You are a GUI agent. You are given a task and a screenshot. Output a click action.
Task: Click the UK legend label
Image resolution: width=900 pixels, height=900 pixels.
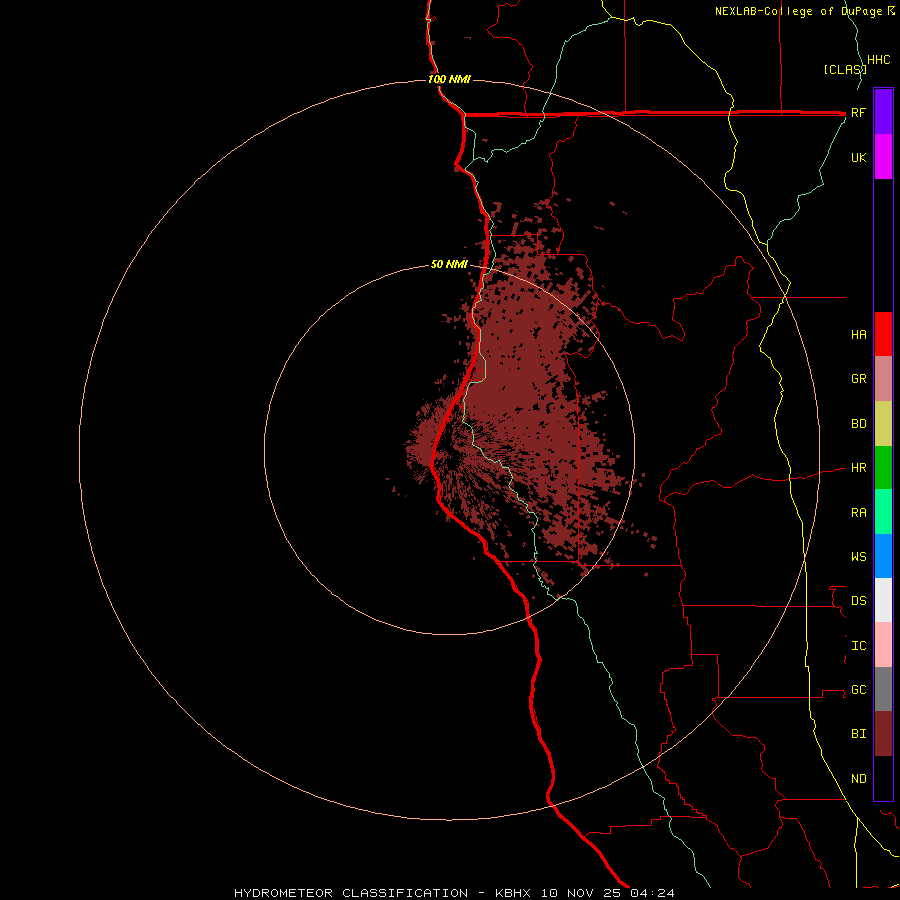[x=858, y=157]
